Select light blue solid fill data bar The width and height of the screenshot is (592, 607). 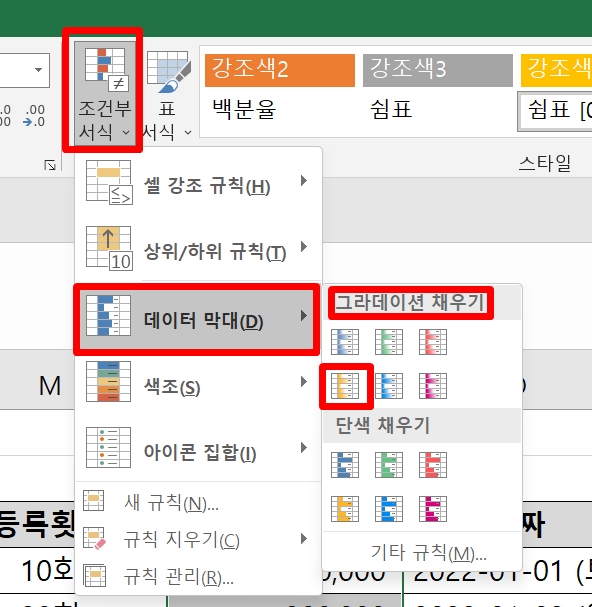tap(389, 509)
